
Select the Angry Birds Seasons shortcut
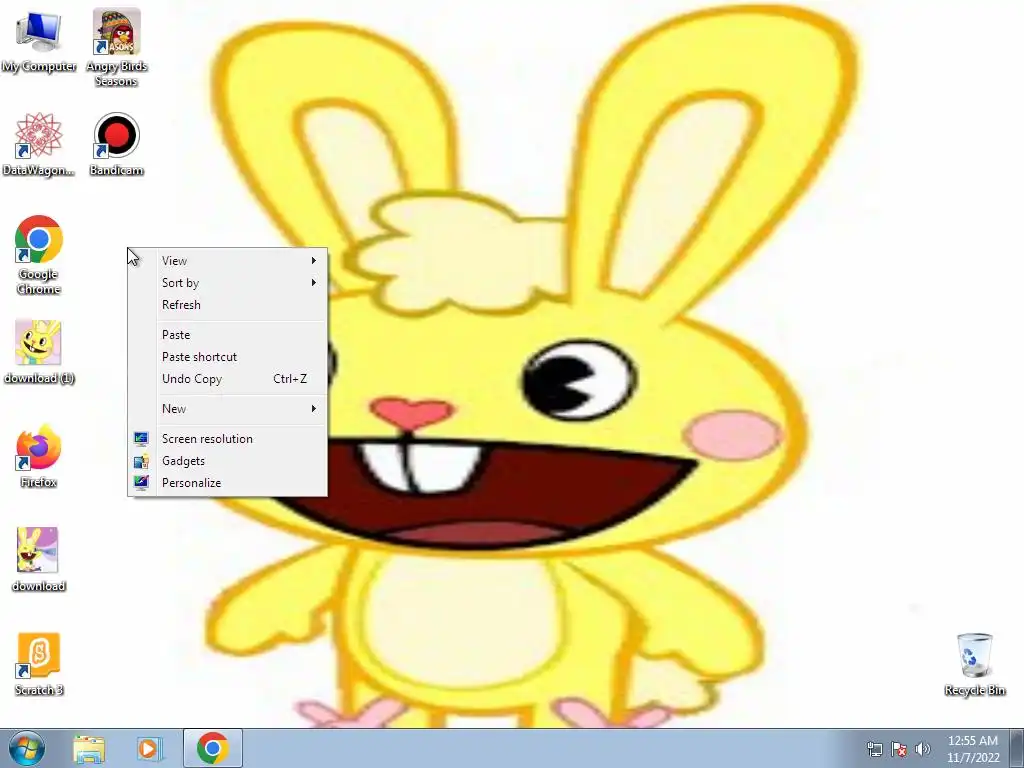116,47
